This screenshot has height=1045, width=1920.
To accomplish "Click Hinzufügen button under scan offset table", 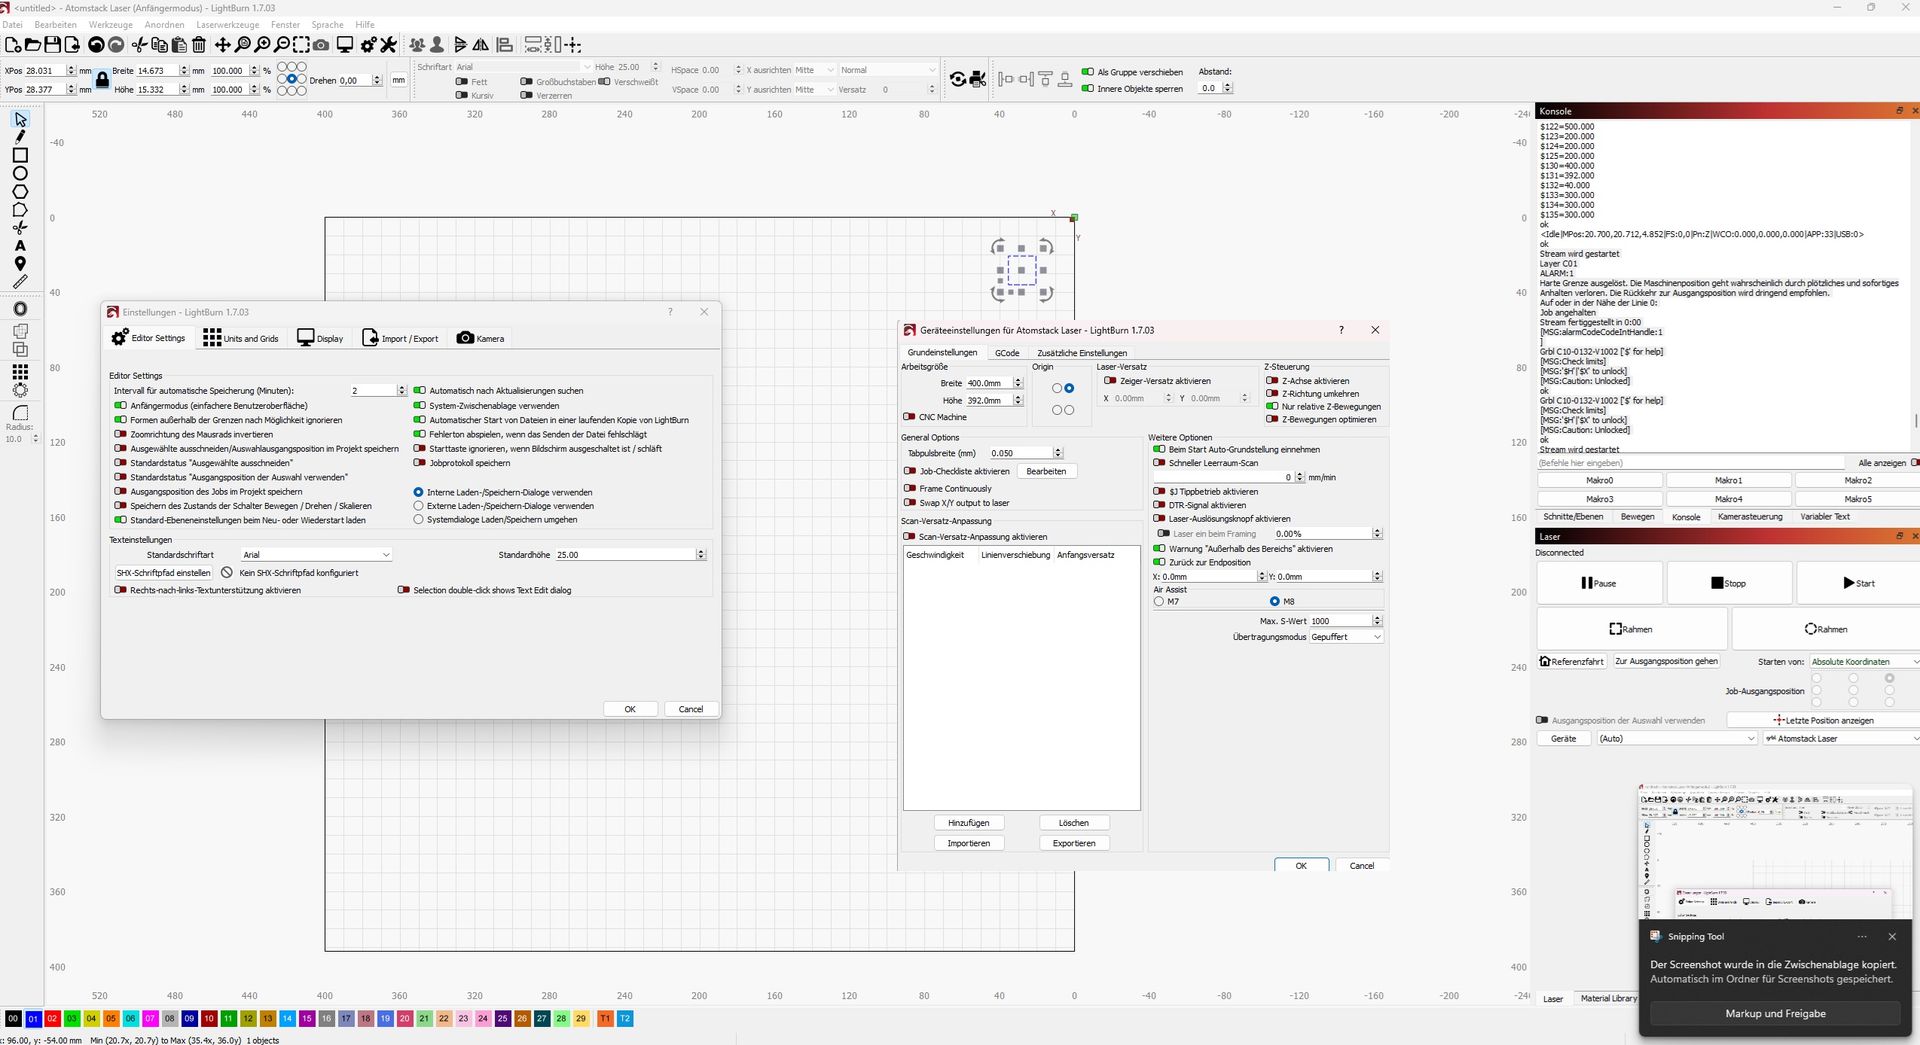I will pyautogui.click(x=969, y=823).
